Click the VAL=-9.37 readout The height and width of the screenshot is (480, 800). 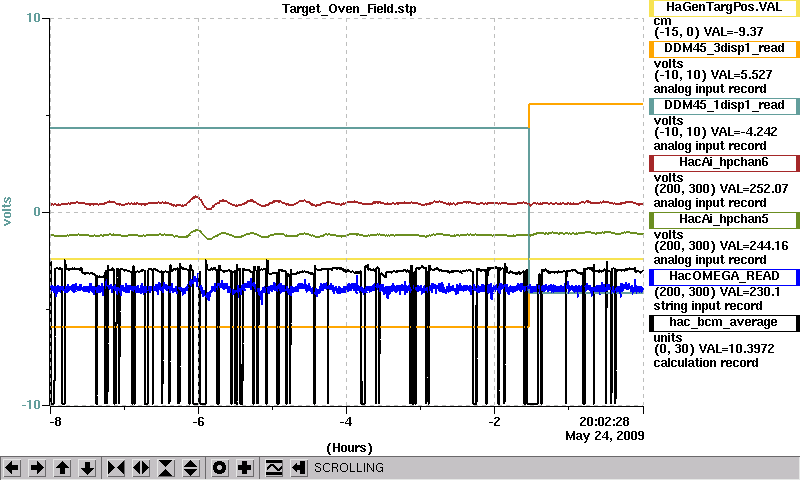734,32
